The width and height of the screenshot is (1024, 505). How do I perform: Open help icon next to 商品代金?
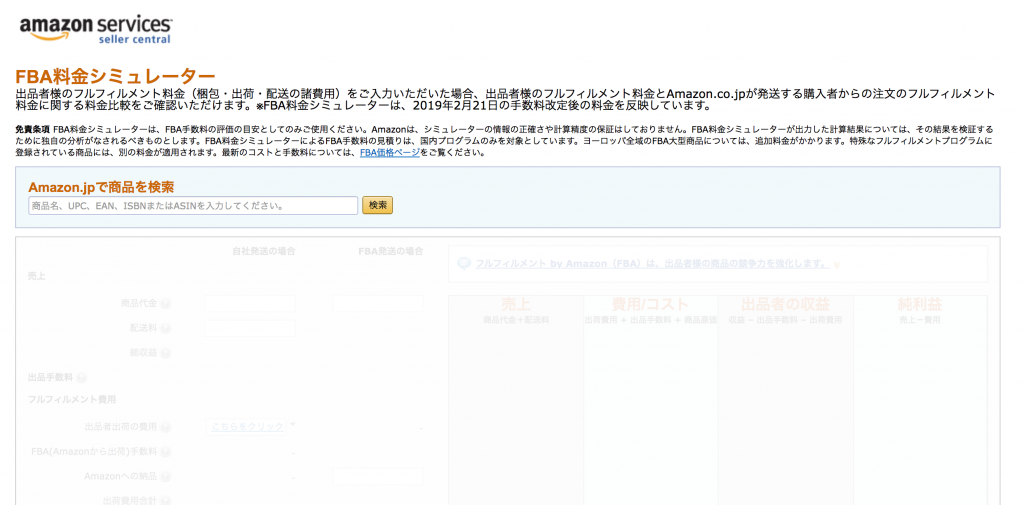coord(166,304)
